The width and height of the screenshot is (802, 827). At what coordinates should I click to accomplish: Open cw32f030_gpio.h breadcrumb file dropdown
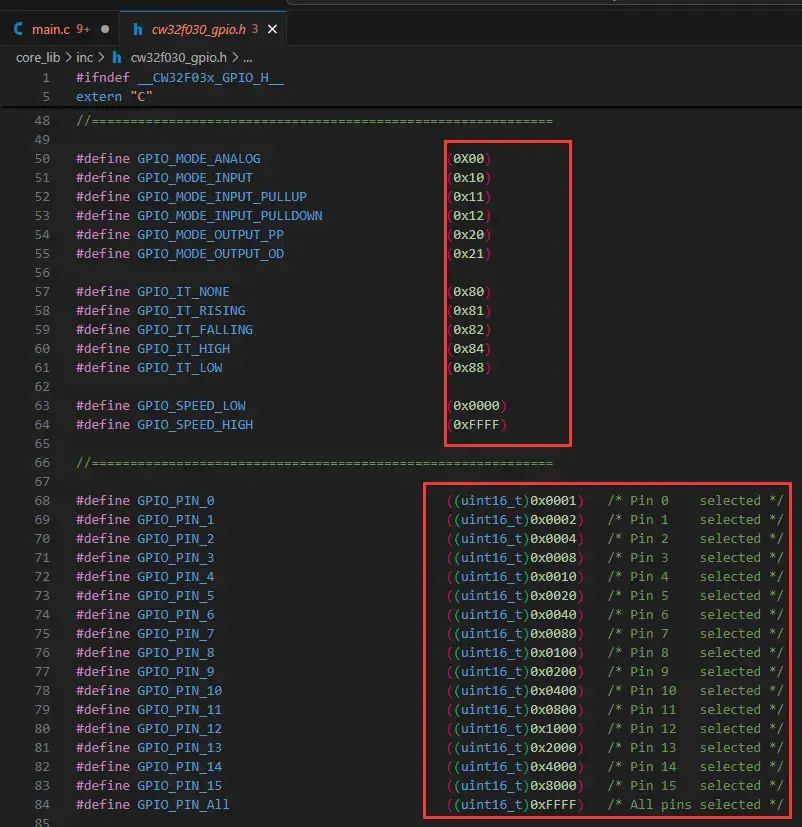tap(177, 58)
